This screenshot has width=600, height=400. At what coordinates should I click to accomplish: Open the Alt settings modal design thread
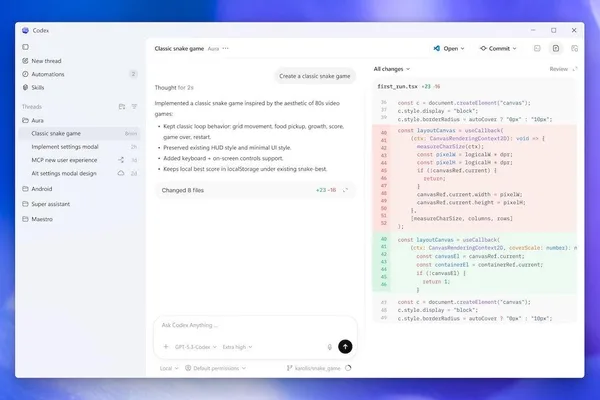80,173
